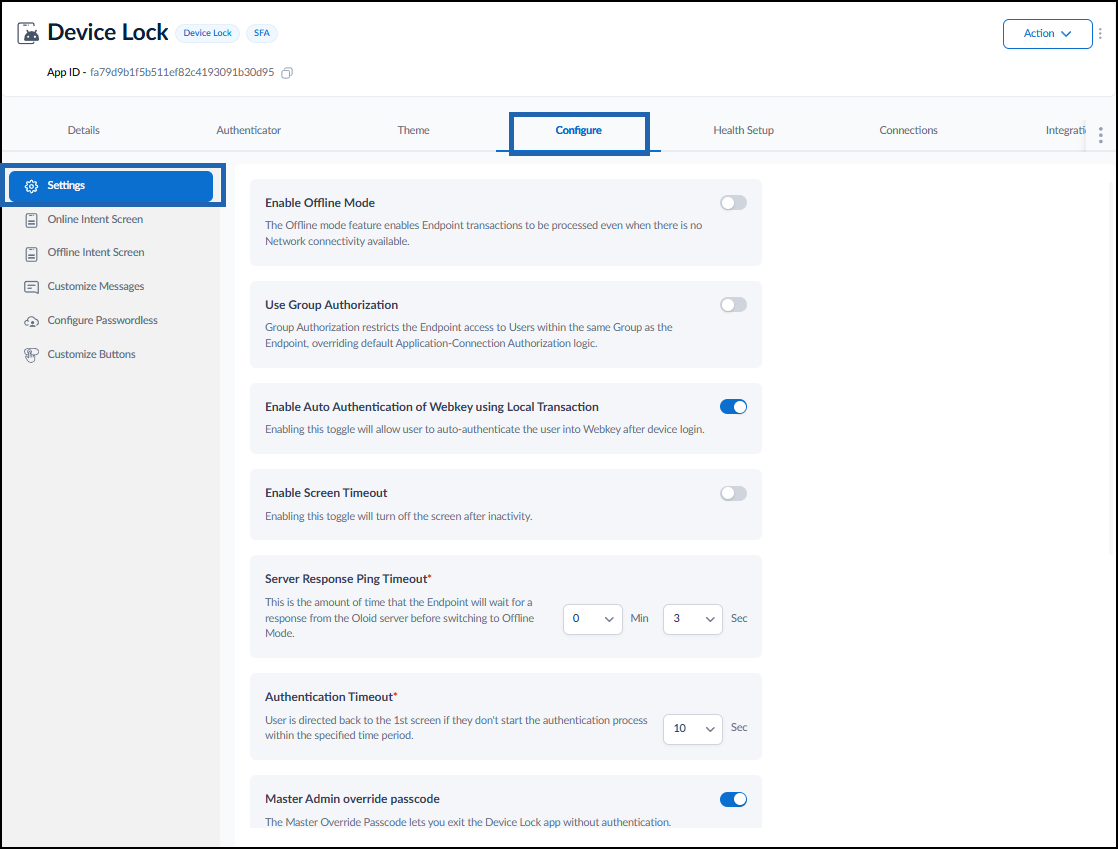Screen dimensions: 1118x849
Task: Toggle Master Admin override passcode switch
Action: click(733, 799)
